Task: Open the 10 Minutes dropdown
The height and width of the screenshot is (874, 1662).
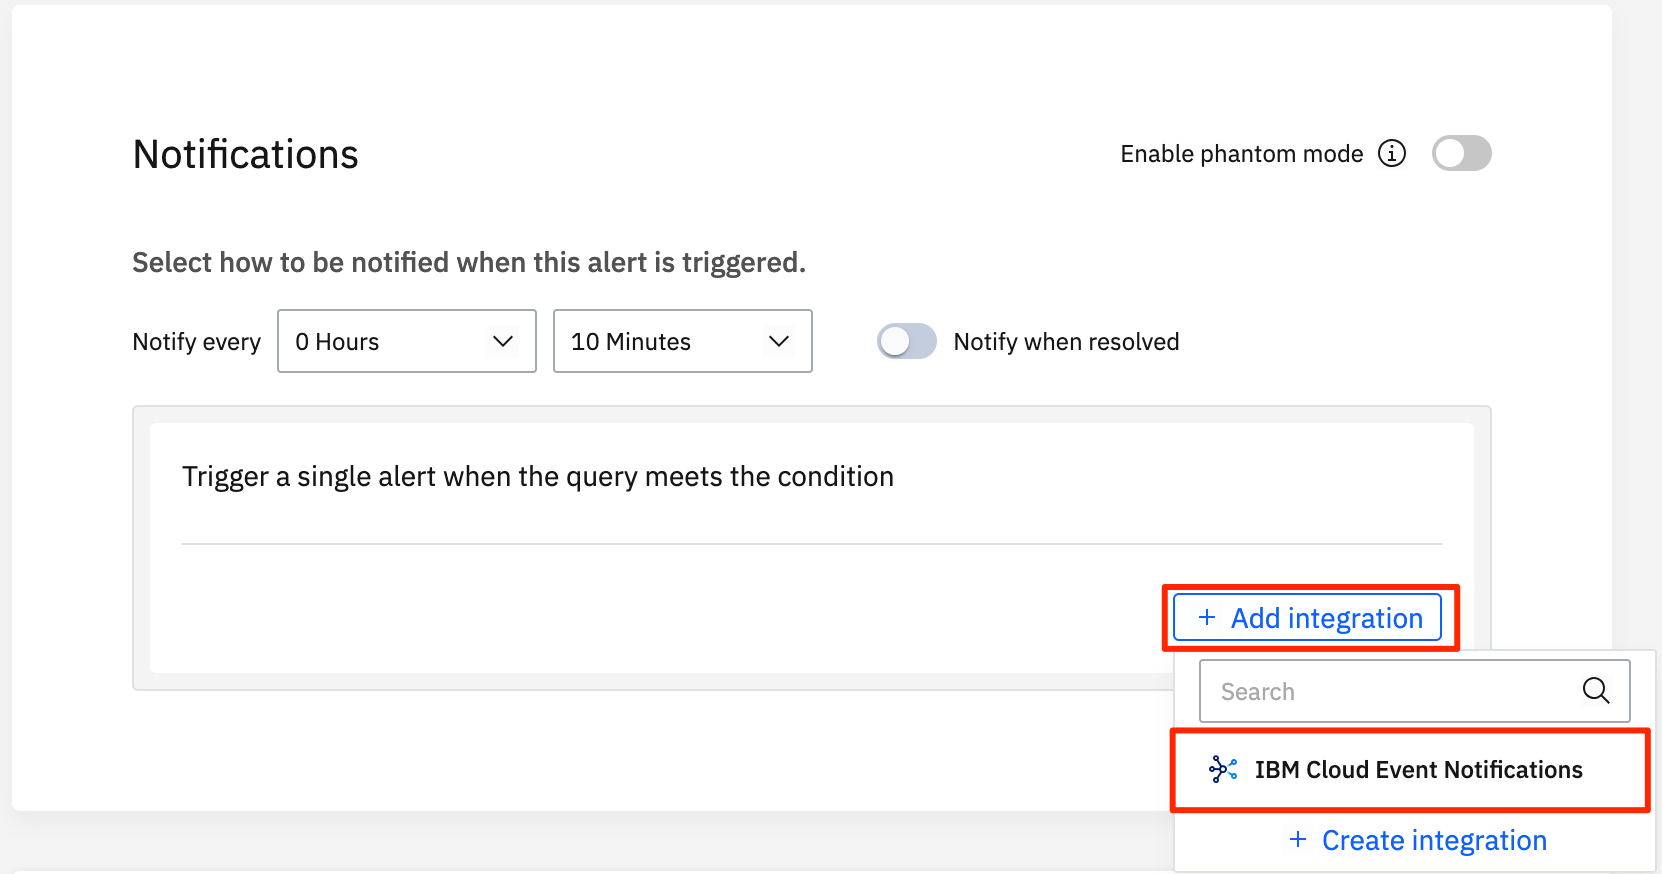Action: pyautogui.click(x=682, y=341)
